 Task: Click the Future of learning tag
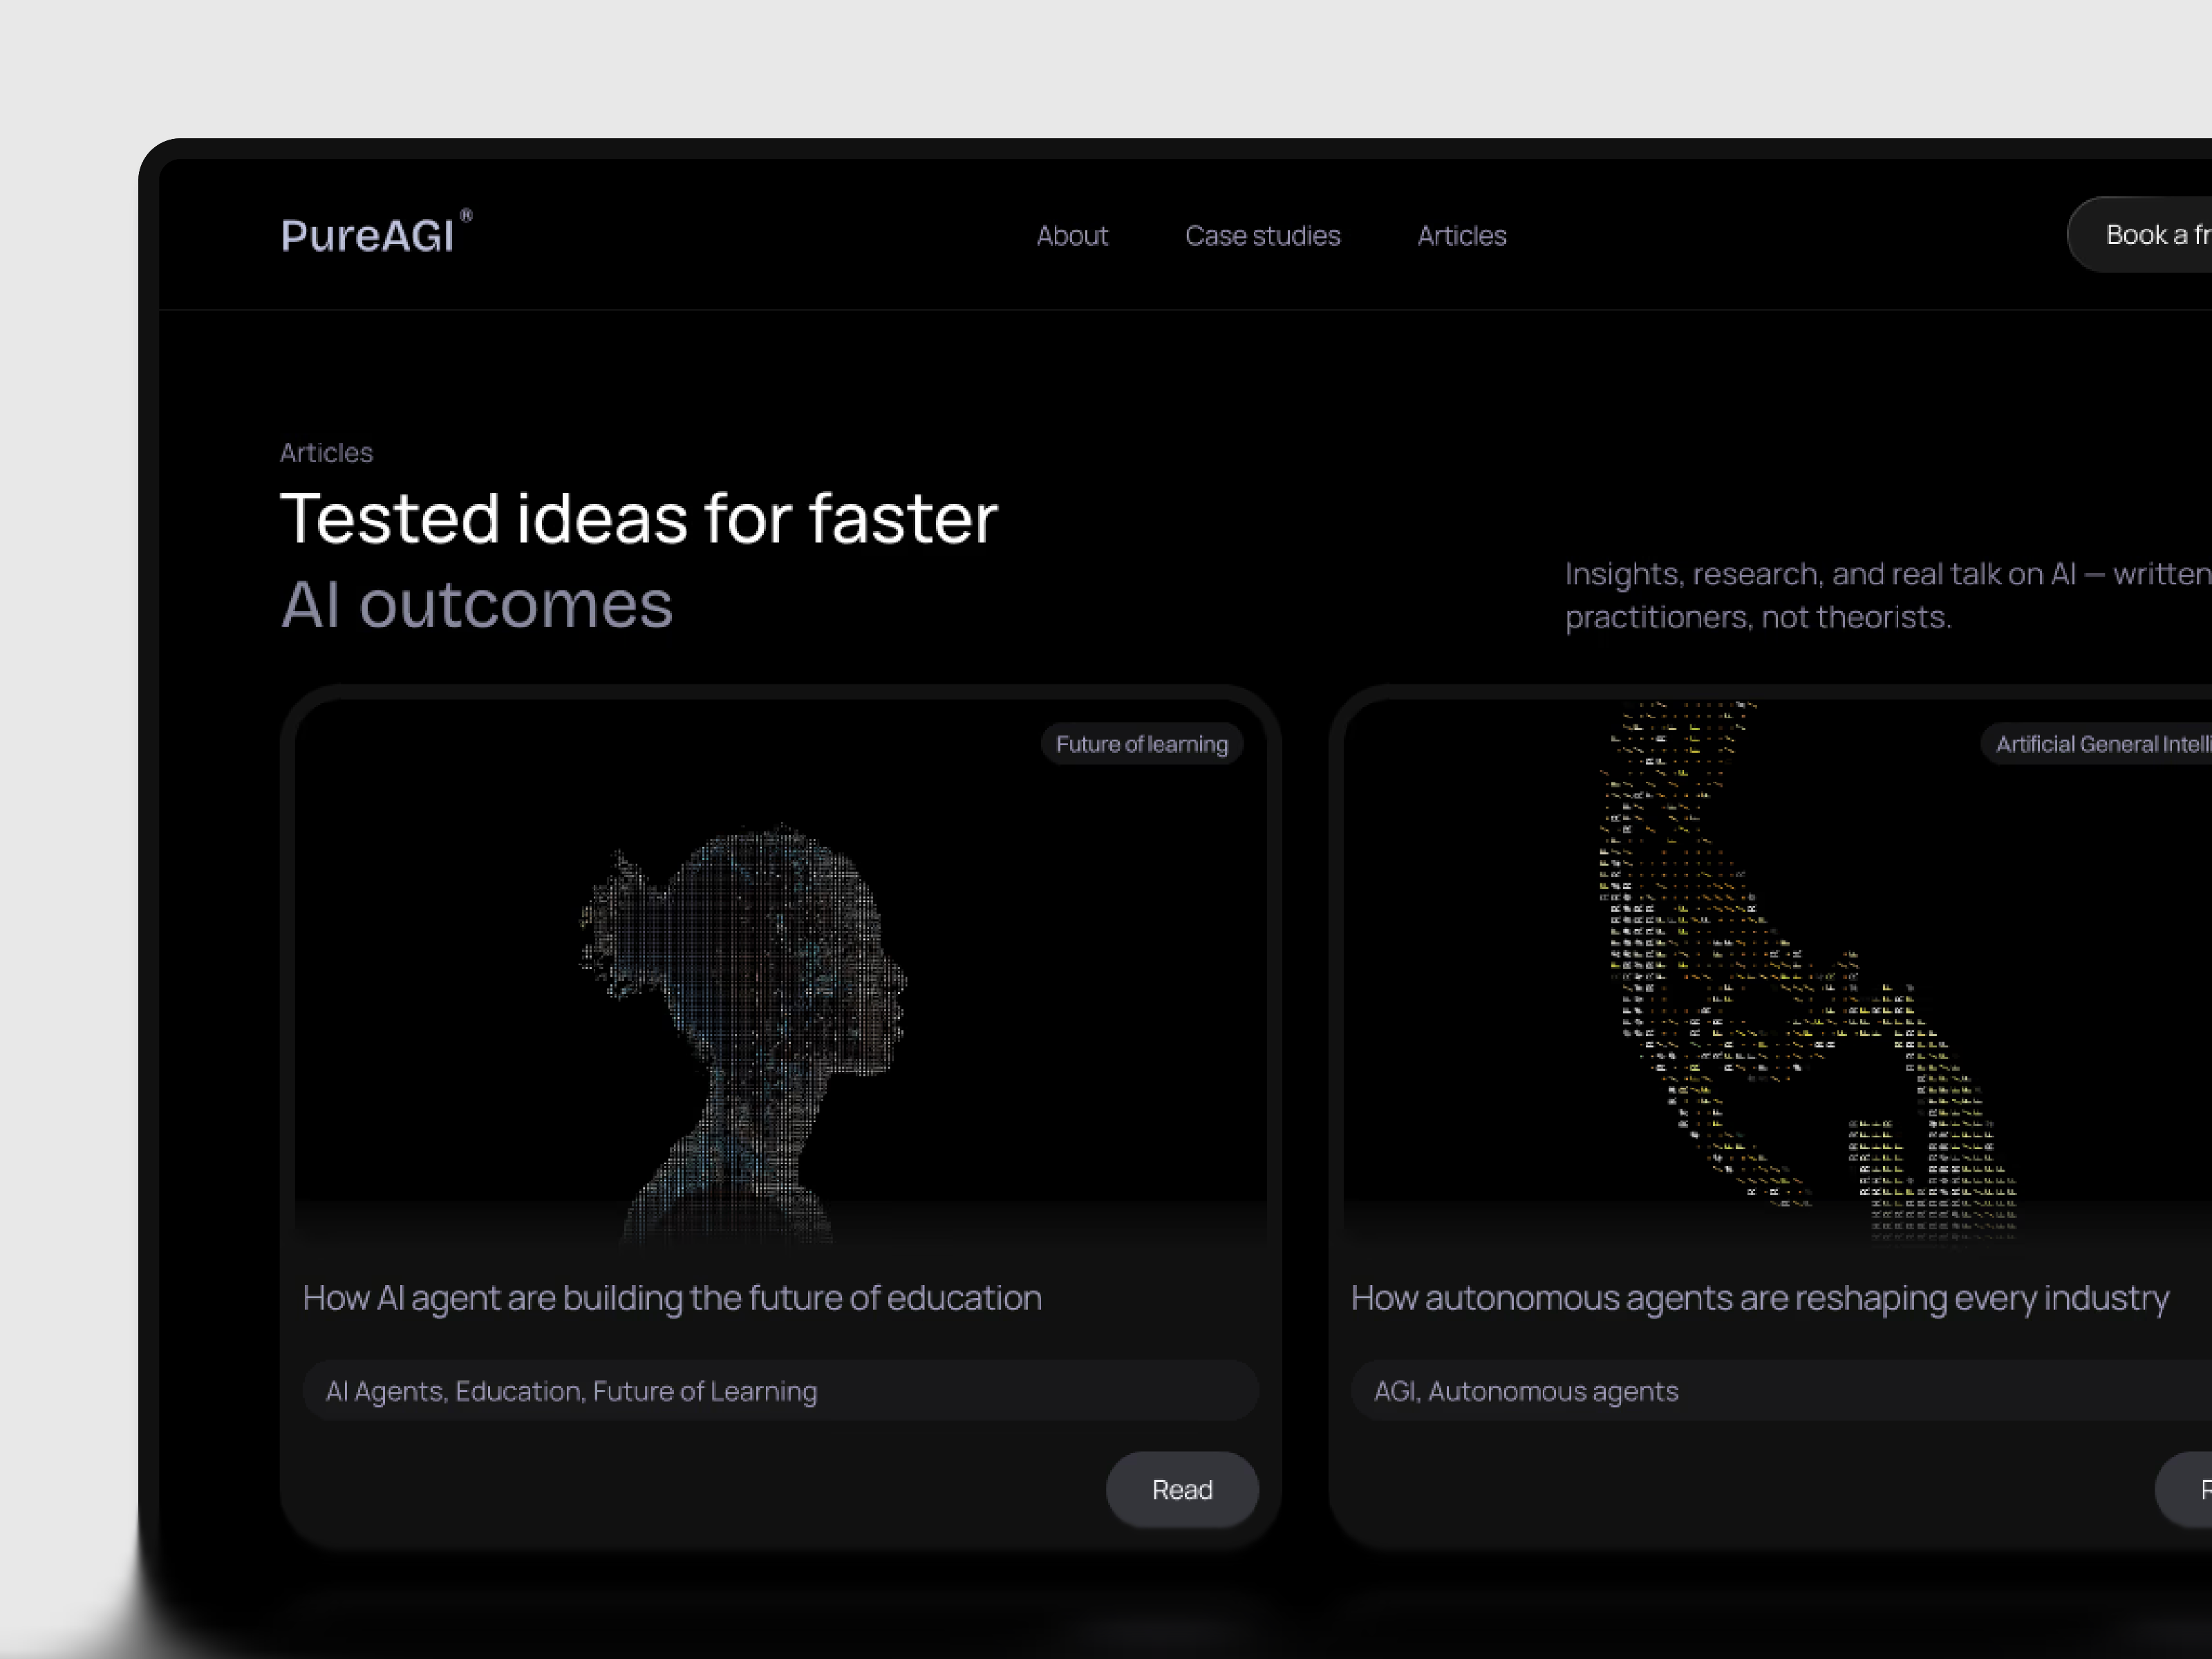pos(1142,744)
